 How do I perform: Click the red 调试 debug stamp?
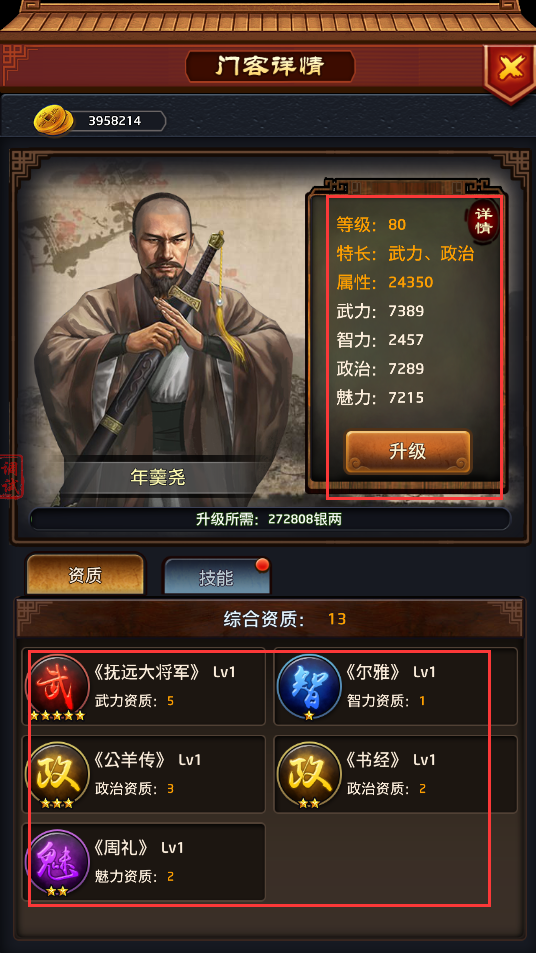pos(11,477)
